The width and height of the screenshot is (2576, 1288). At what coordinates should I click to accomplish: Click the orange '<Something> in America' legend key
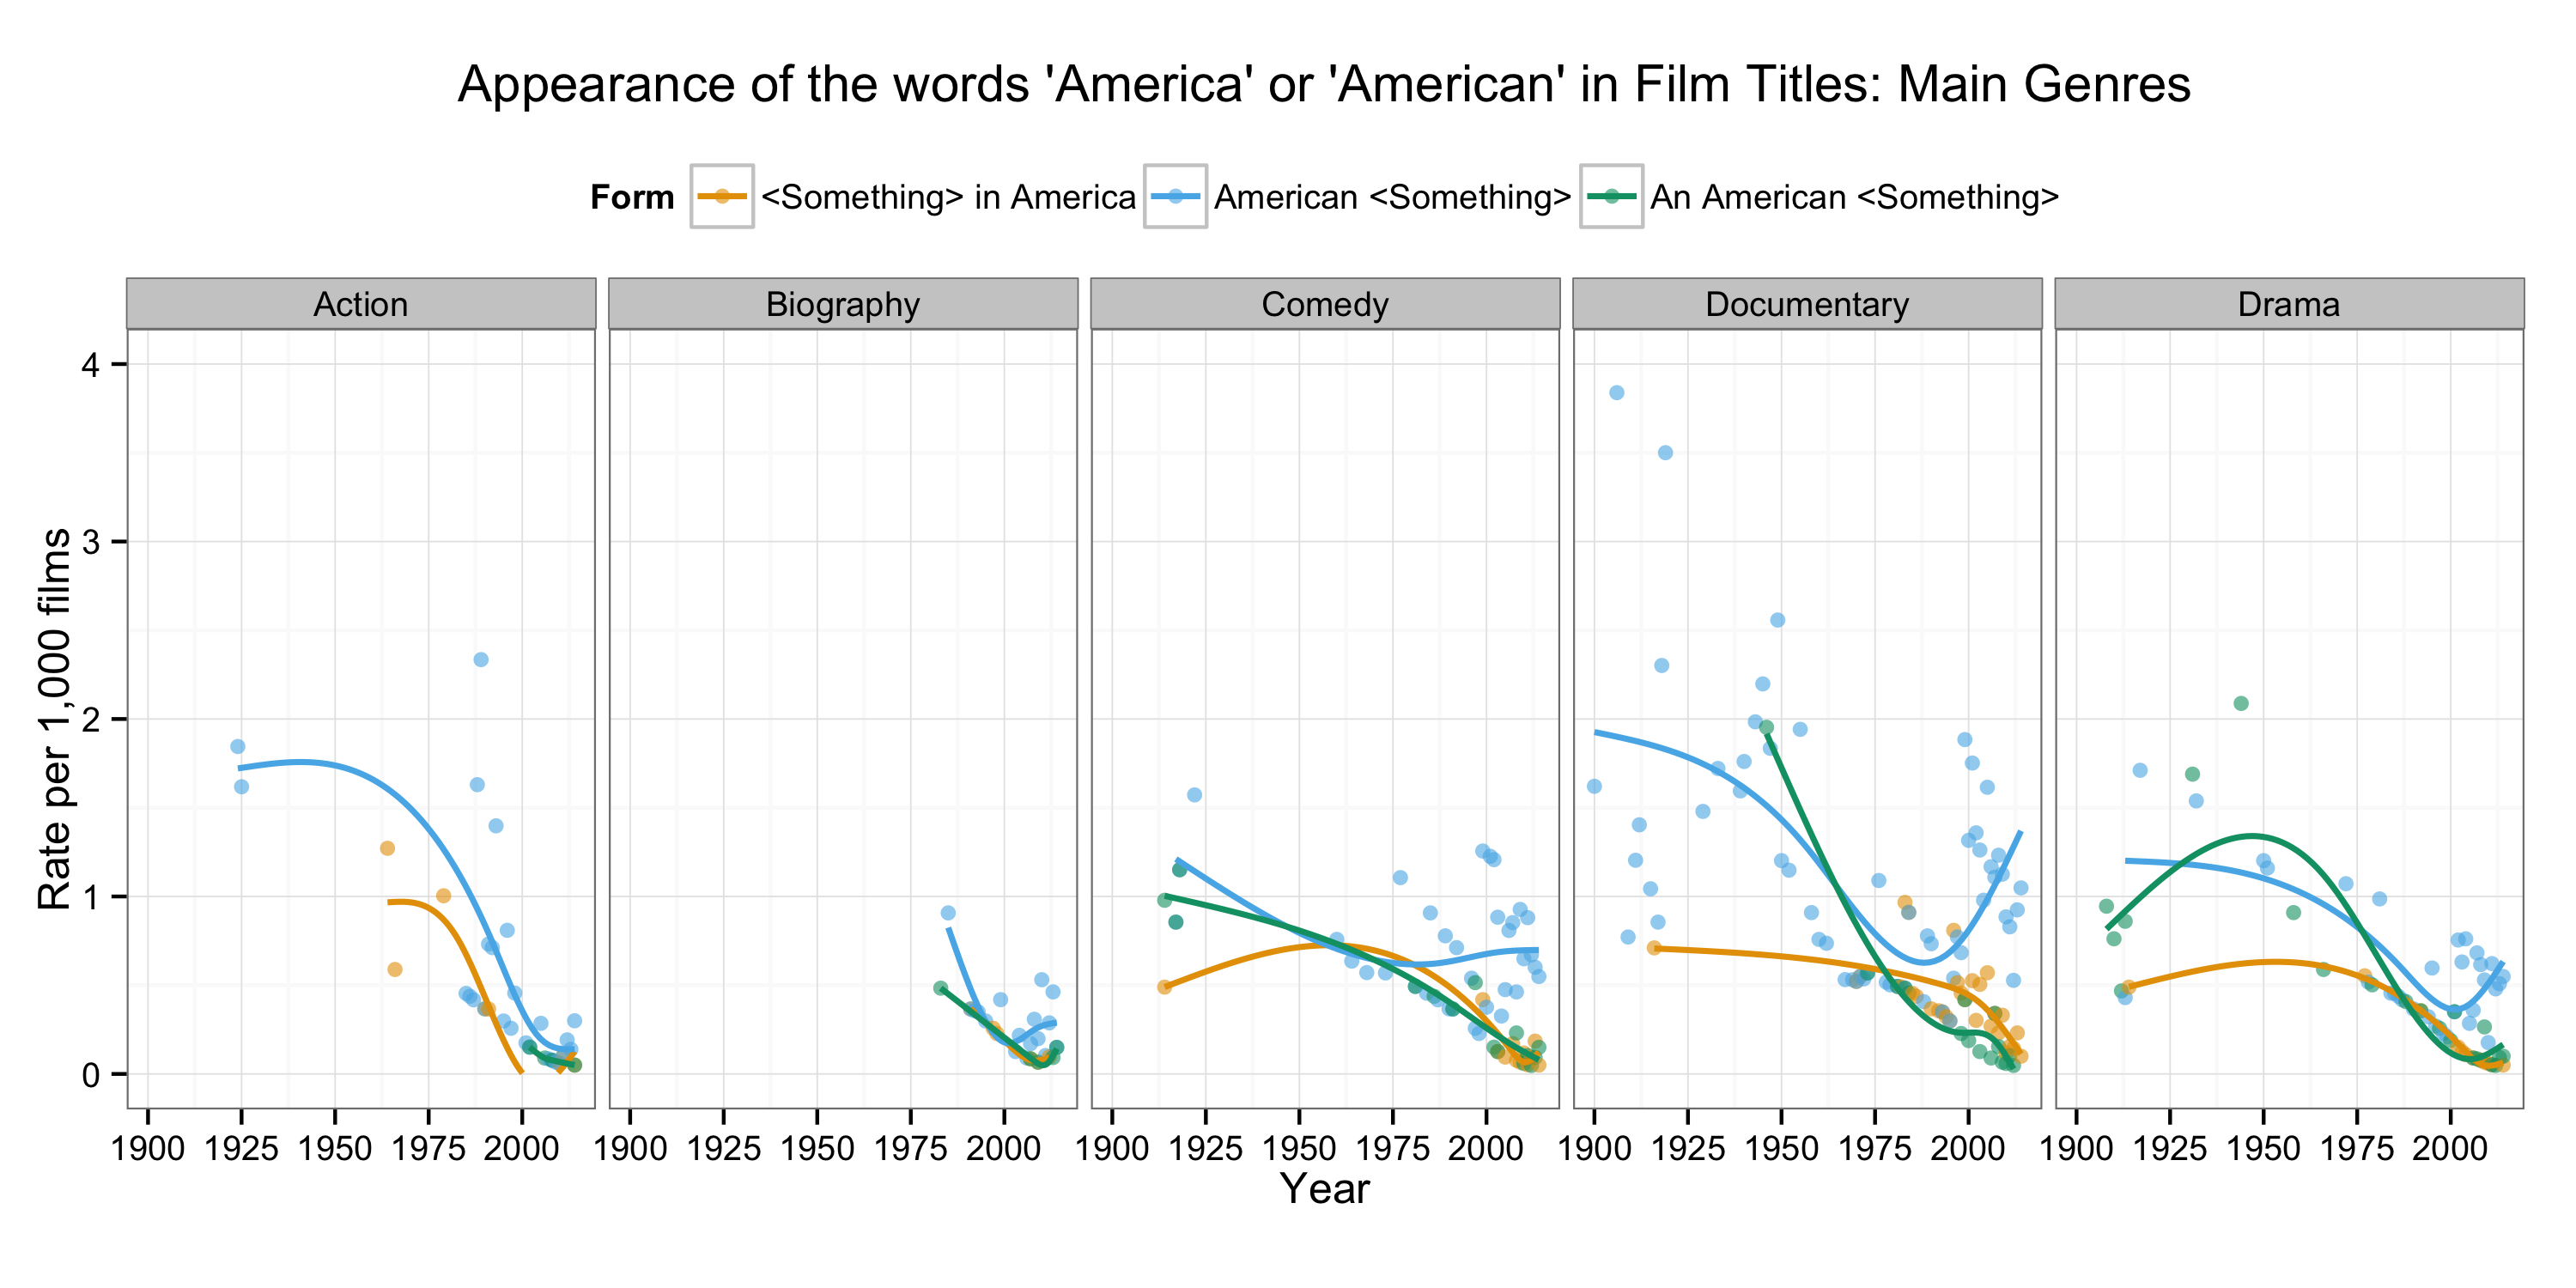click(721, 197)
